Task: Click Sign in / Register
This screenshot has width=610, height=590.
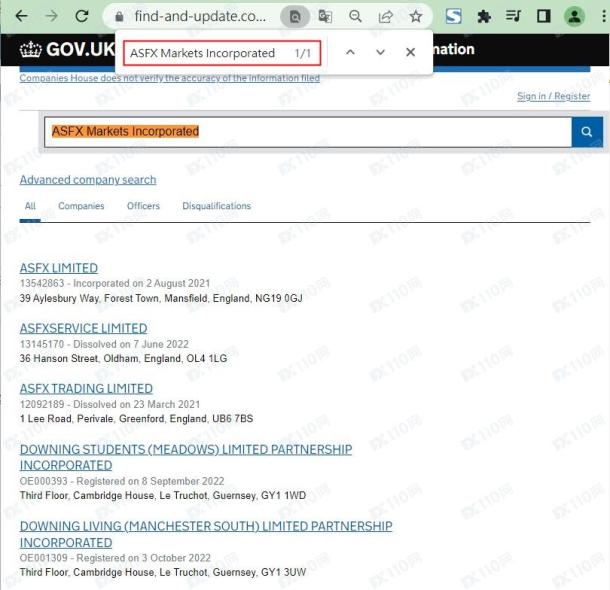Action: click(x=553, y=96)
